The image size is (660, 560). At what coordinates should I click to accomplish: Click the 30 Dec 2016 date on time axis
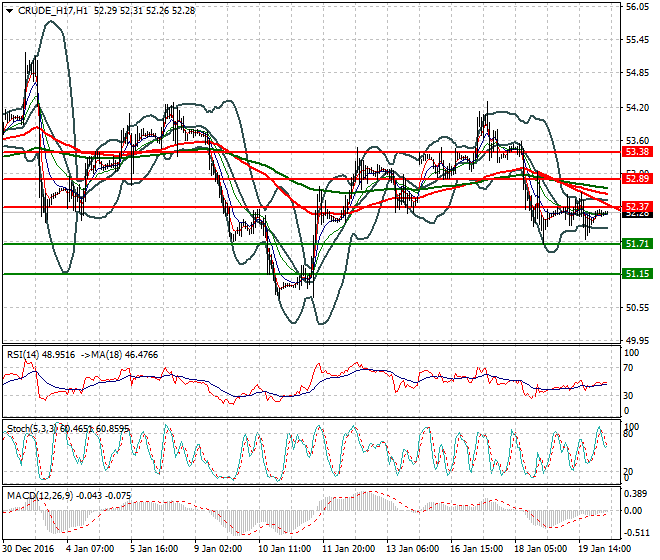[x=28, y=550]
